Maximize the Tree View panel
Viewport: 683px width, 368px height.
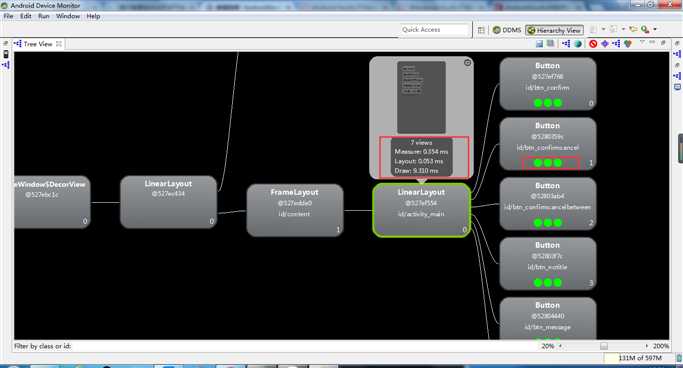663,43
